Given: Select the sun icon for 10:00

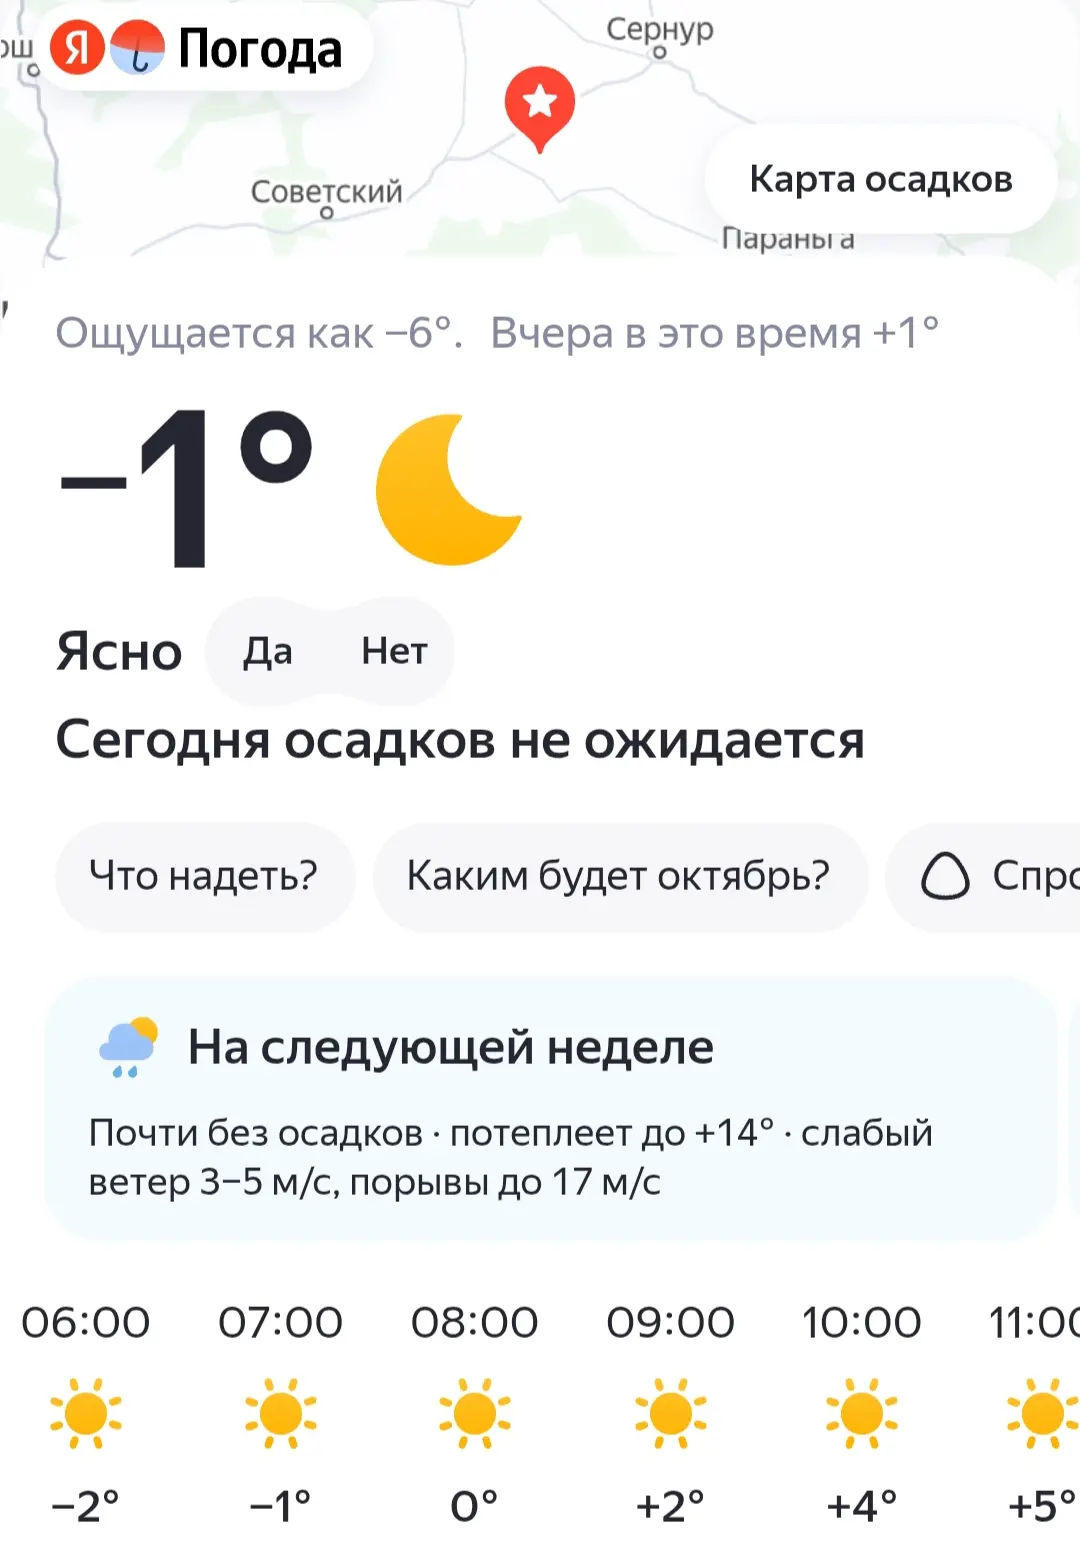Looking at the screenshot, I should click(862, 1413).
